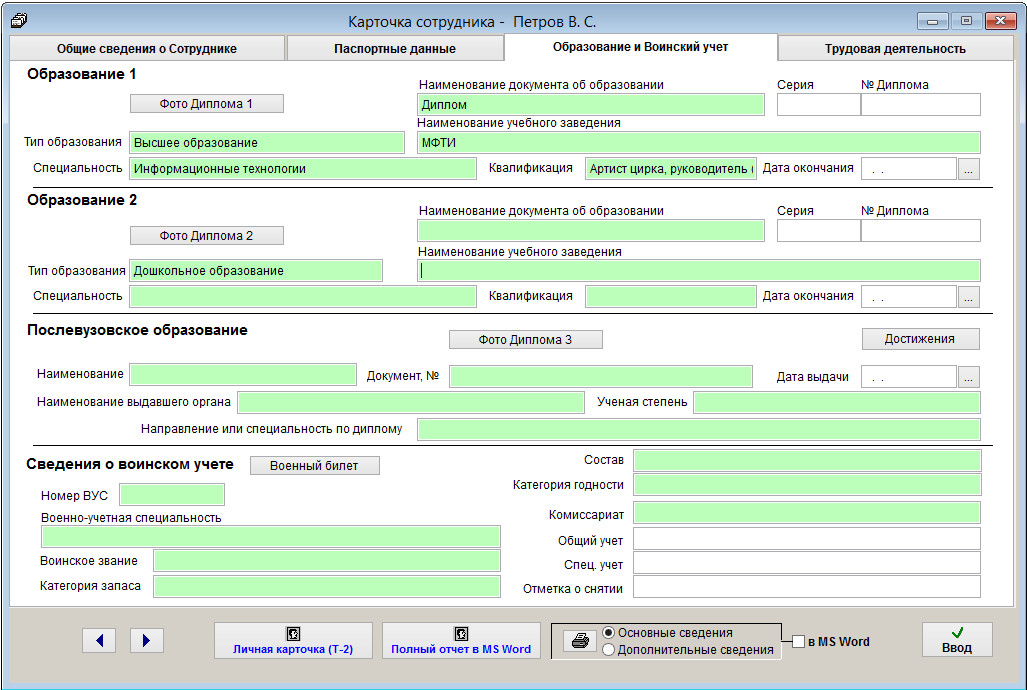Click the Отметка о снятии field
The height and width of the screenshot is (690, 1027).
(807, 587)
